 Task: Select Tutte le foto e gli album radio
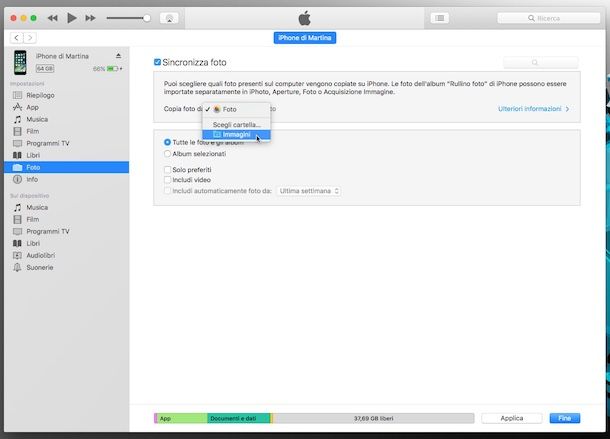tap(167, 142)
